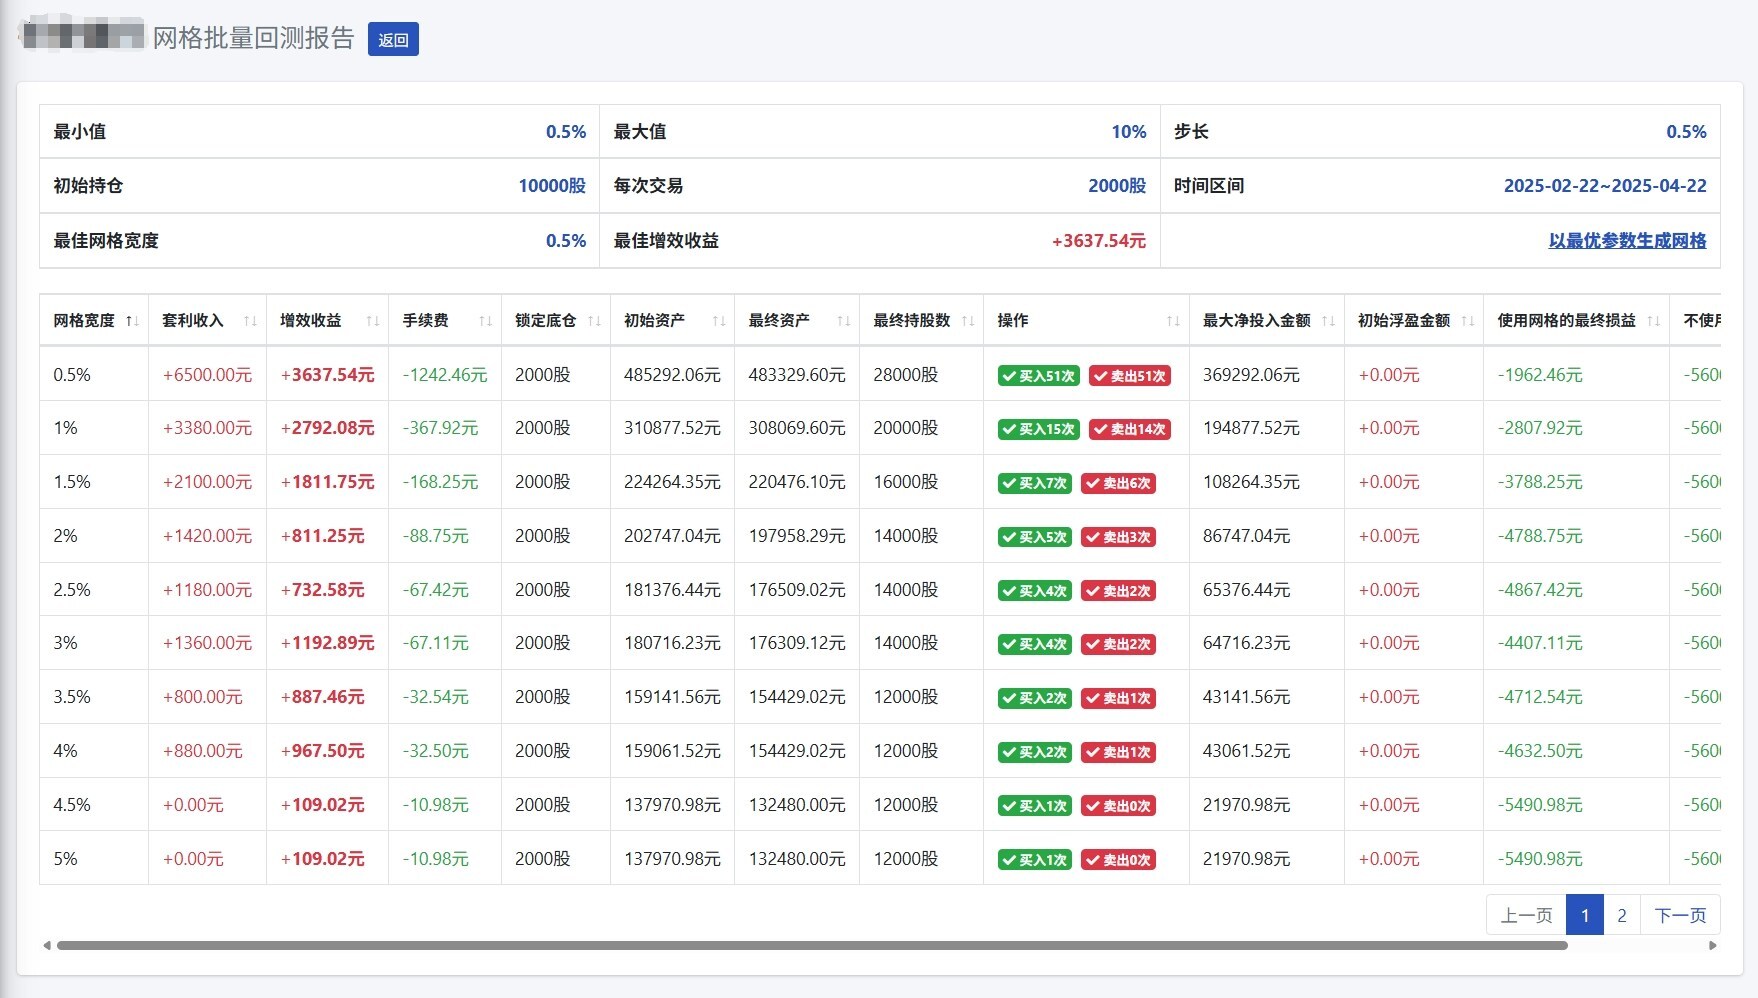Click 下一页 pagination button
Screen dimensions: 1758x998
pos(1680,915)
